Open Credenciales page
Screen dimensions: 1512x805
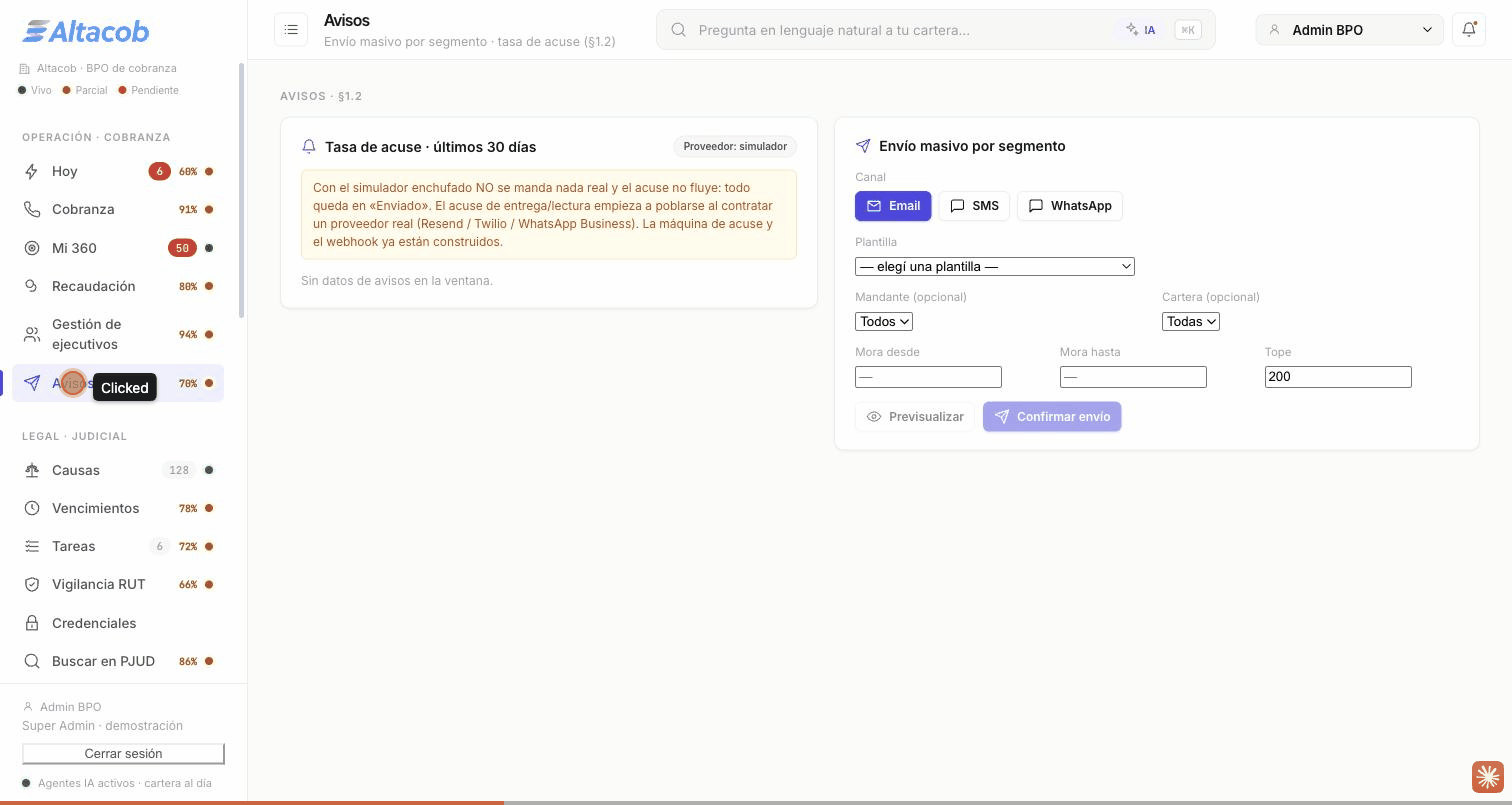click(x=118, y=623)
